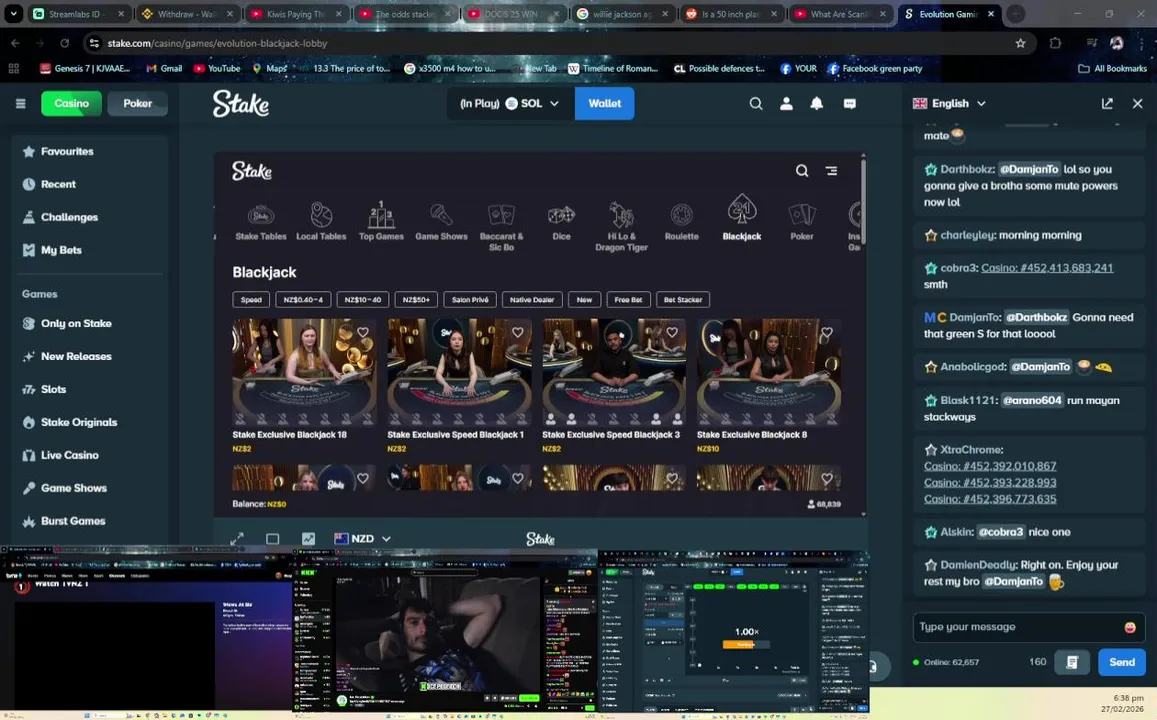The image size is (1157, 720).
Task: Favourite Stake Exclusive Blackjack 8
Action: pyautogui.click(x=827, y=333)
